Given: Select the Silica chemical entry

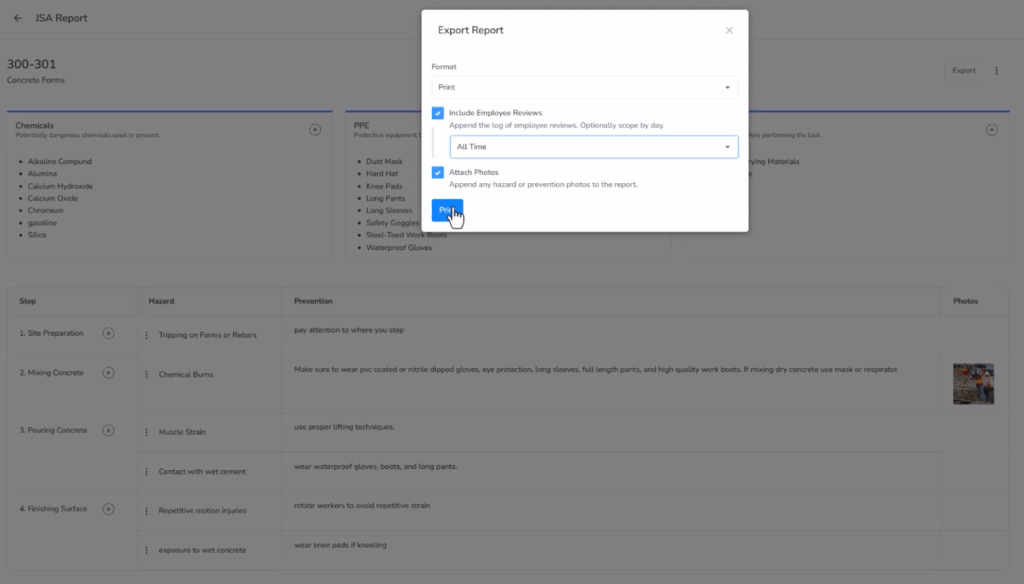Looking at the screenshot, I should [x=37, y=235].
